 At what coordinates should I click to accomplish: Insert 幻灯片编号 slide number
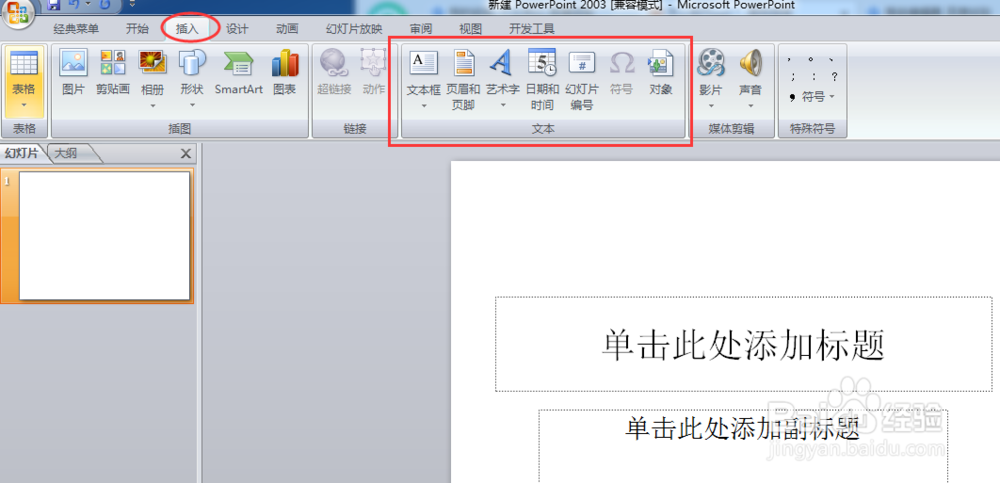(x=582, y=80)
